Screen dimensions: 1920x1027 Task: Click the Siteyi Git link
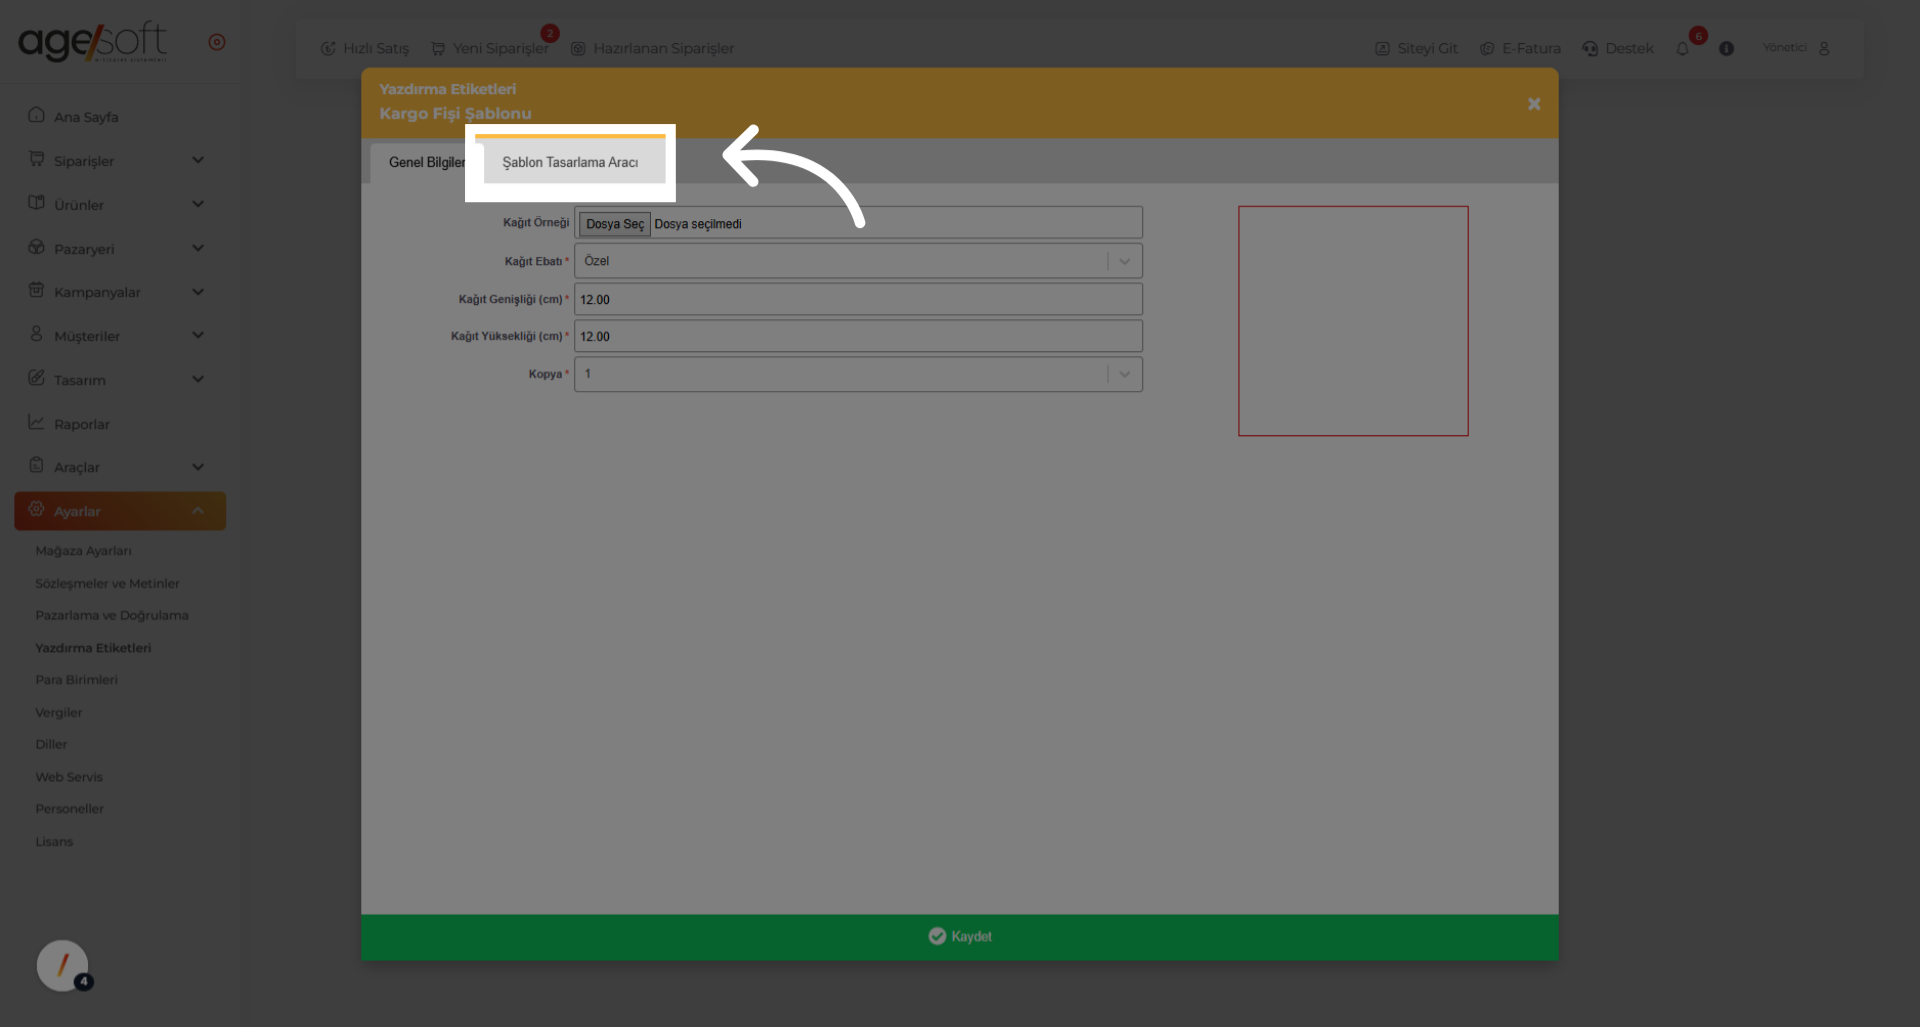click(1416, 48)
